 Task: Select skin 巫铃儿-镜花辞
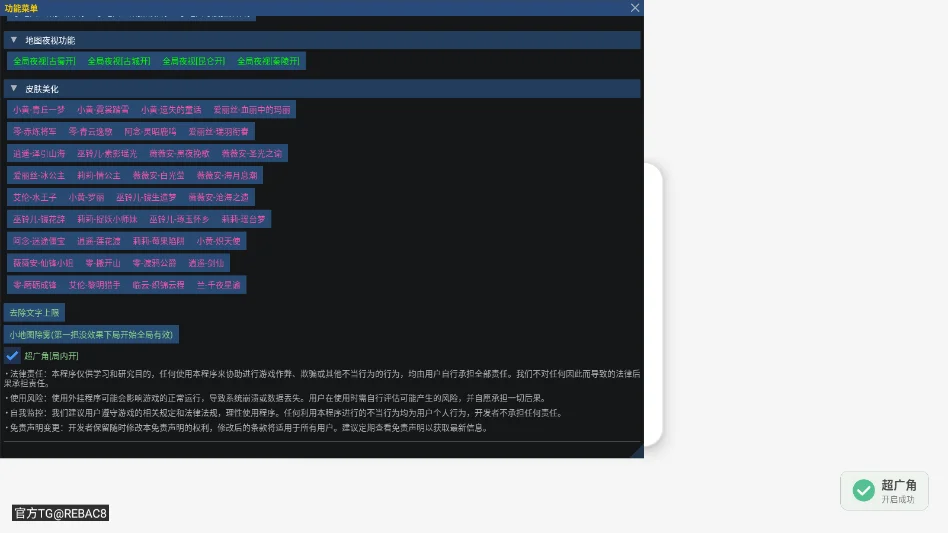click(x=39, y=219)
